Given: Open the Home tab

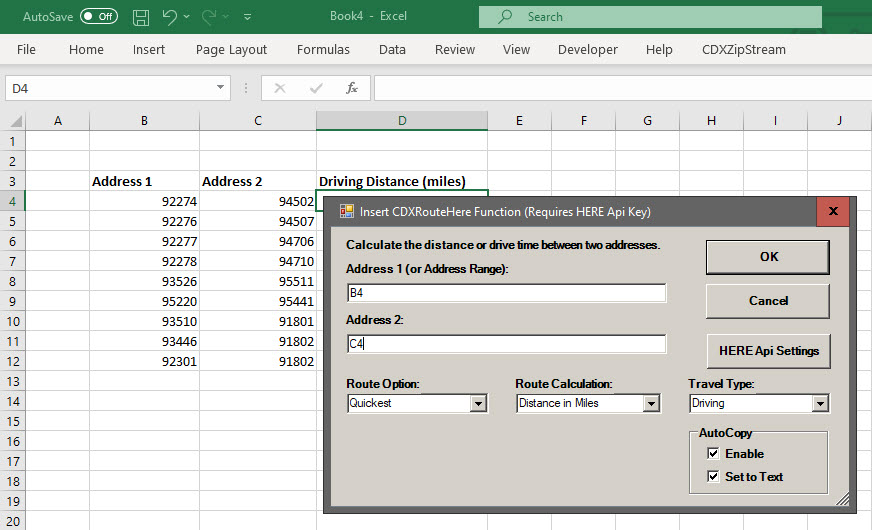Looking at the screenshot, I should coord(86,49).
